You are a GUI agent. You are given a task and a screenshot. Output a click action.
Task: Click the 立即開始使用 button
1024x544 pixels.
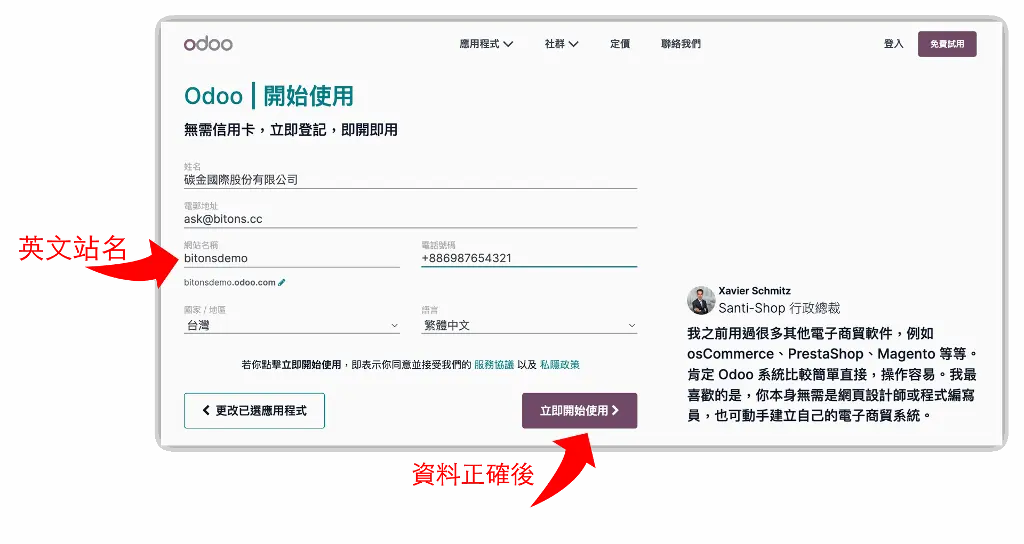point(579,411)
